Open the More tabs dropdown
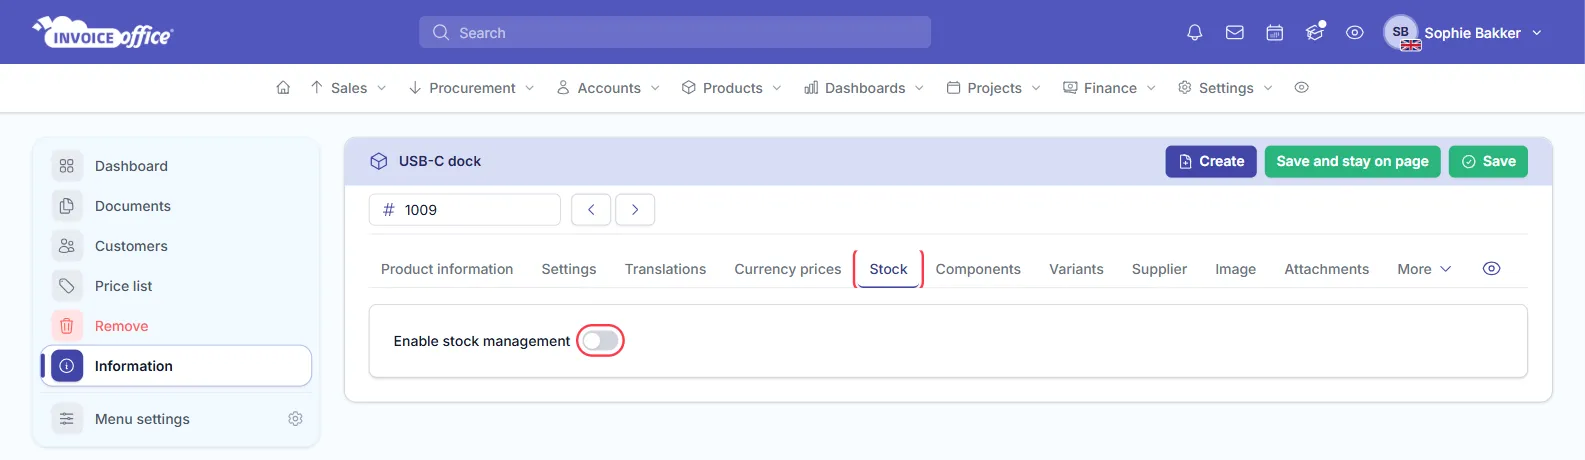The width and height of the screenshot is (1585, 460). pos(1424,269)
